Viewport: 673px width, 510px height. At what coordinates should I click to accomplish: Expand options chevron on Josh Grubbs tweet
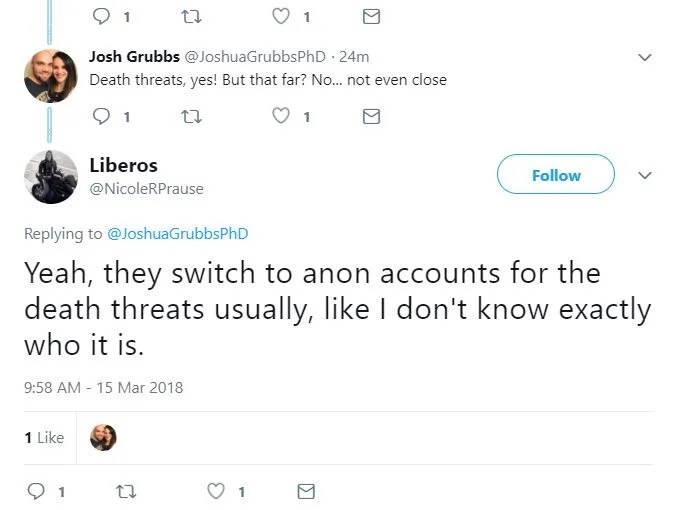point(645,57)
